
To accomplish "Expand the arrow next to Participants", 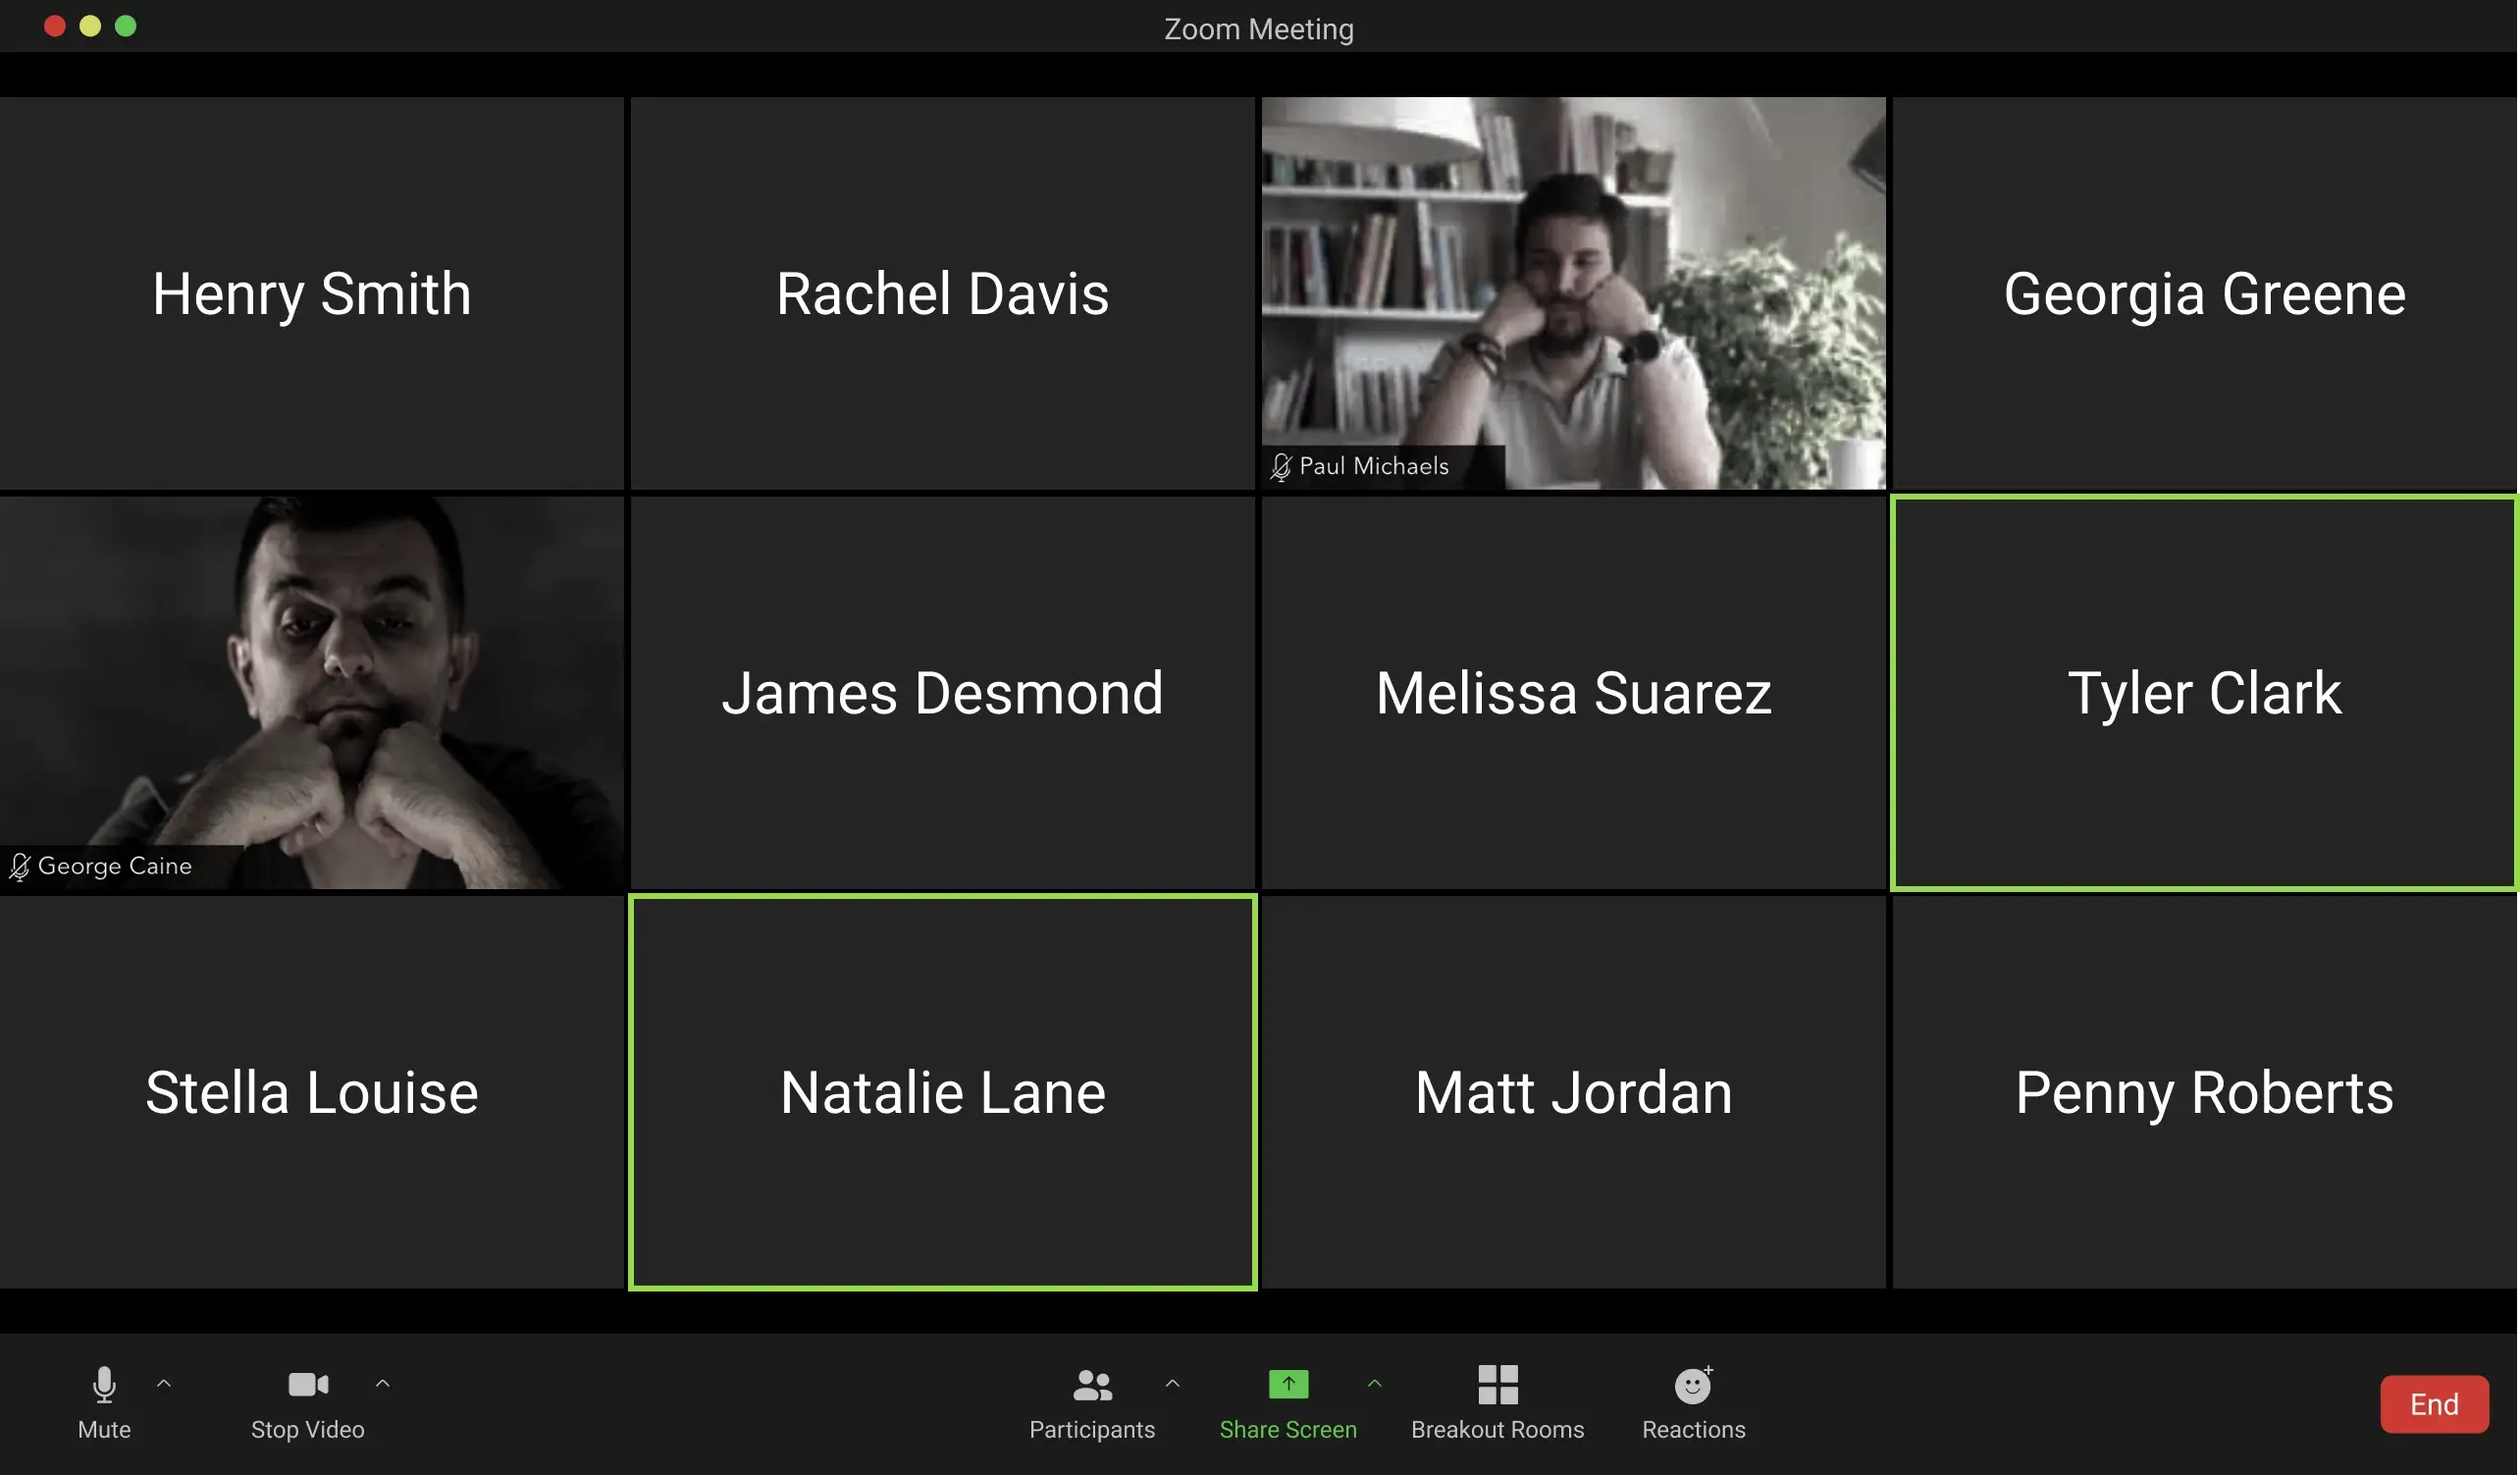I will click(x=1173, y=1384).
